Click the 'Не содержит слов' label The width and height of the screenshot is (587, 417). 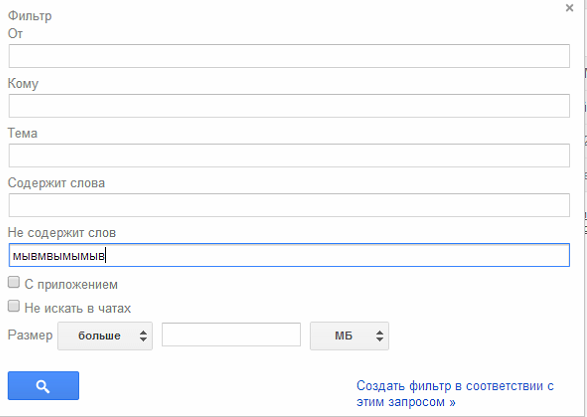click(x=62, y=233)
